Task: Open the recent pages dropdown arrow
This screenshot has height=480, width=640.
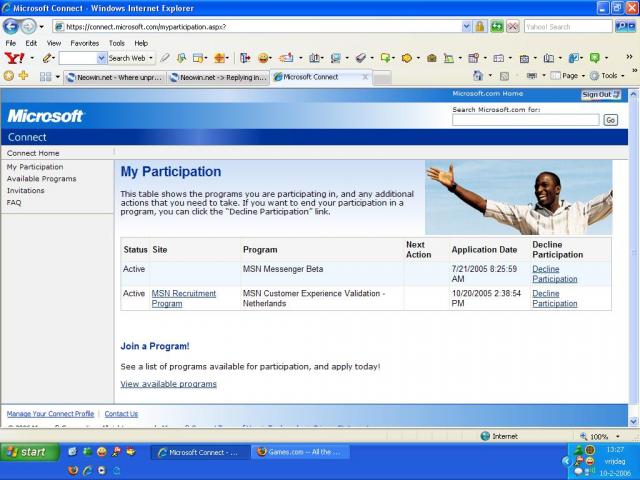Action: pyautogui.click(x=41, y=27)
